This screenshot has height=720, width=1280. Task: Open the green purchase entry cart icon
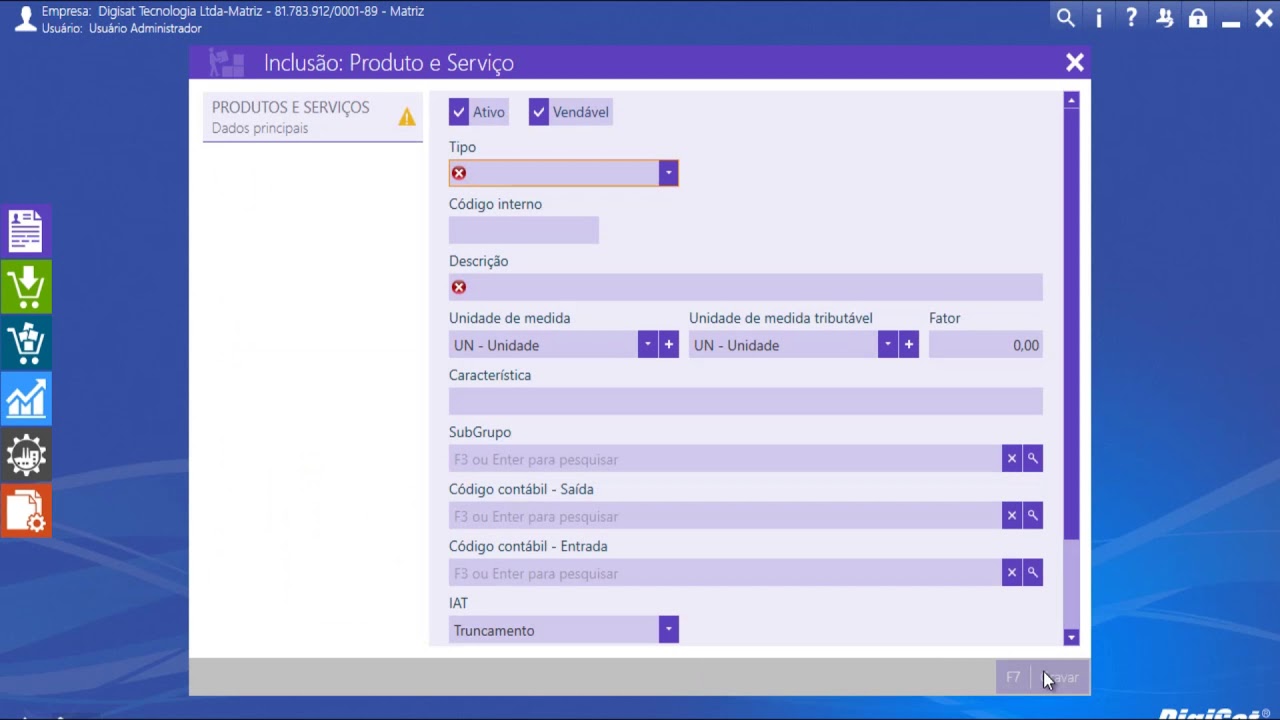point(26,287)
